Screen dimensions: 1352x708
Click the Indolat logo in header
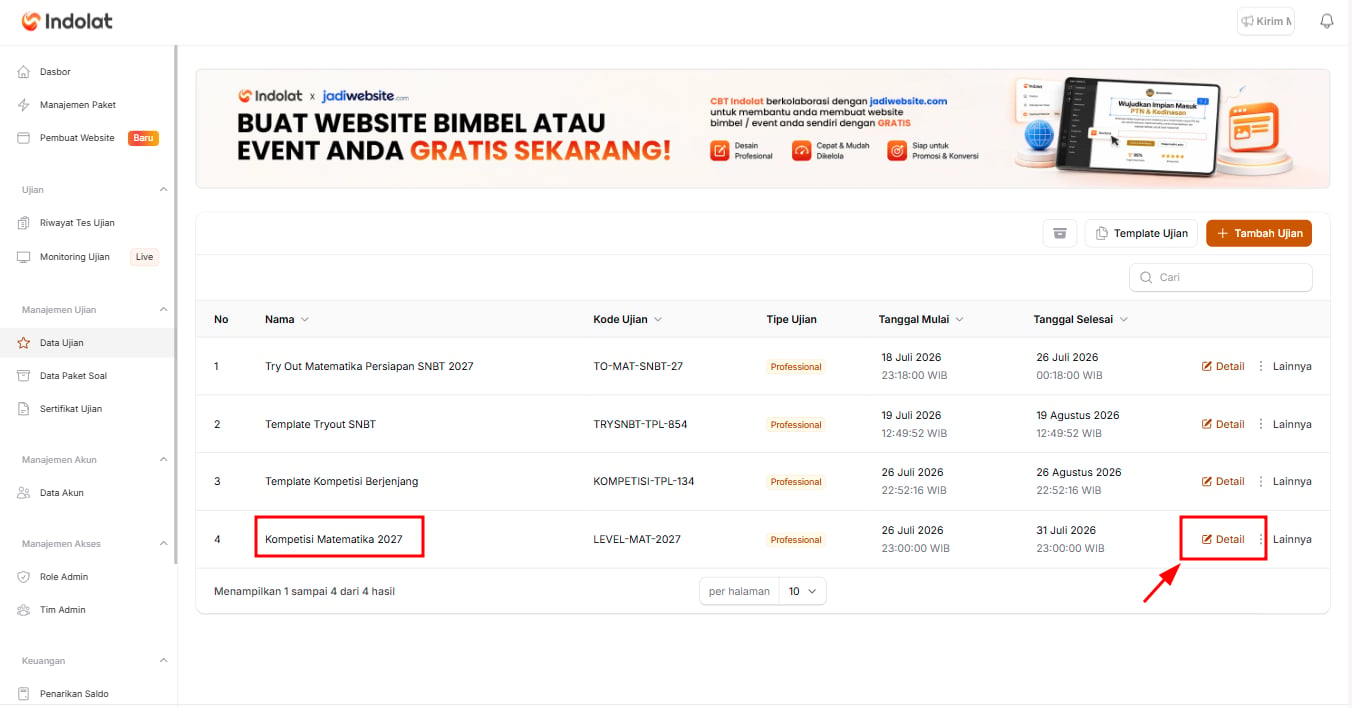point(67,21)
